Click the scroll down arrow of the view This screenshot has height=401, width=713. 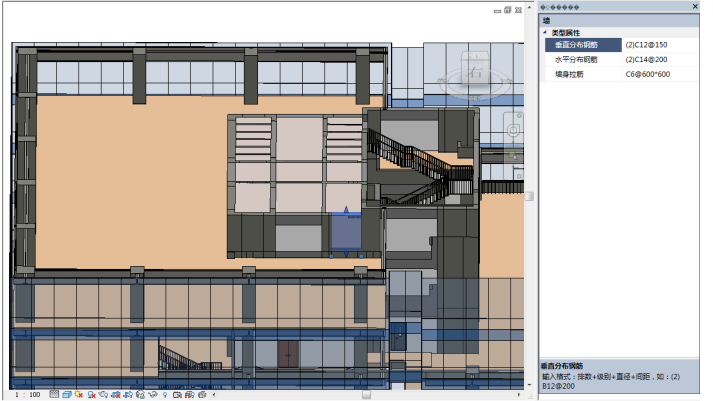click(529, 385)
